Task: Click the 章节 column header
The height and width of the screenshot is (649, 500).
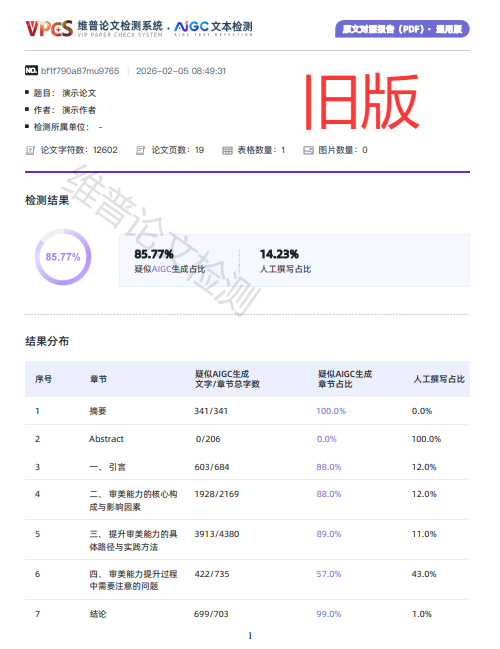Action: [x=99, y=379]
